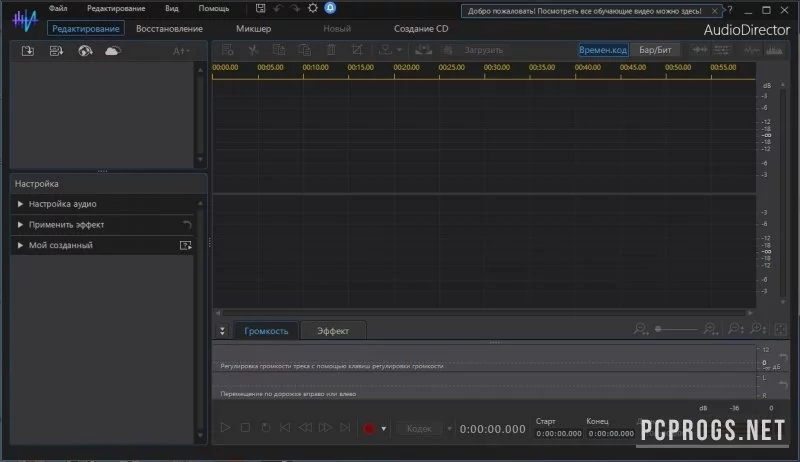Click vertical zoom out magnifier icon
800x462 pixels.
735,329
